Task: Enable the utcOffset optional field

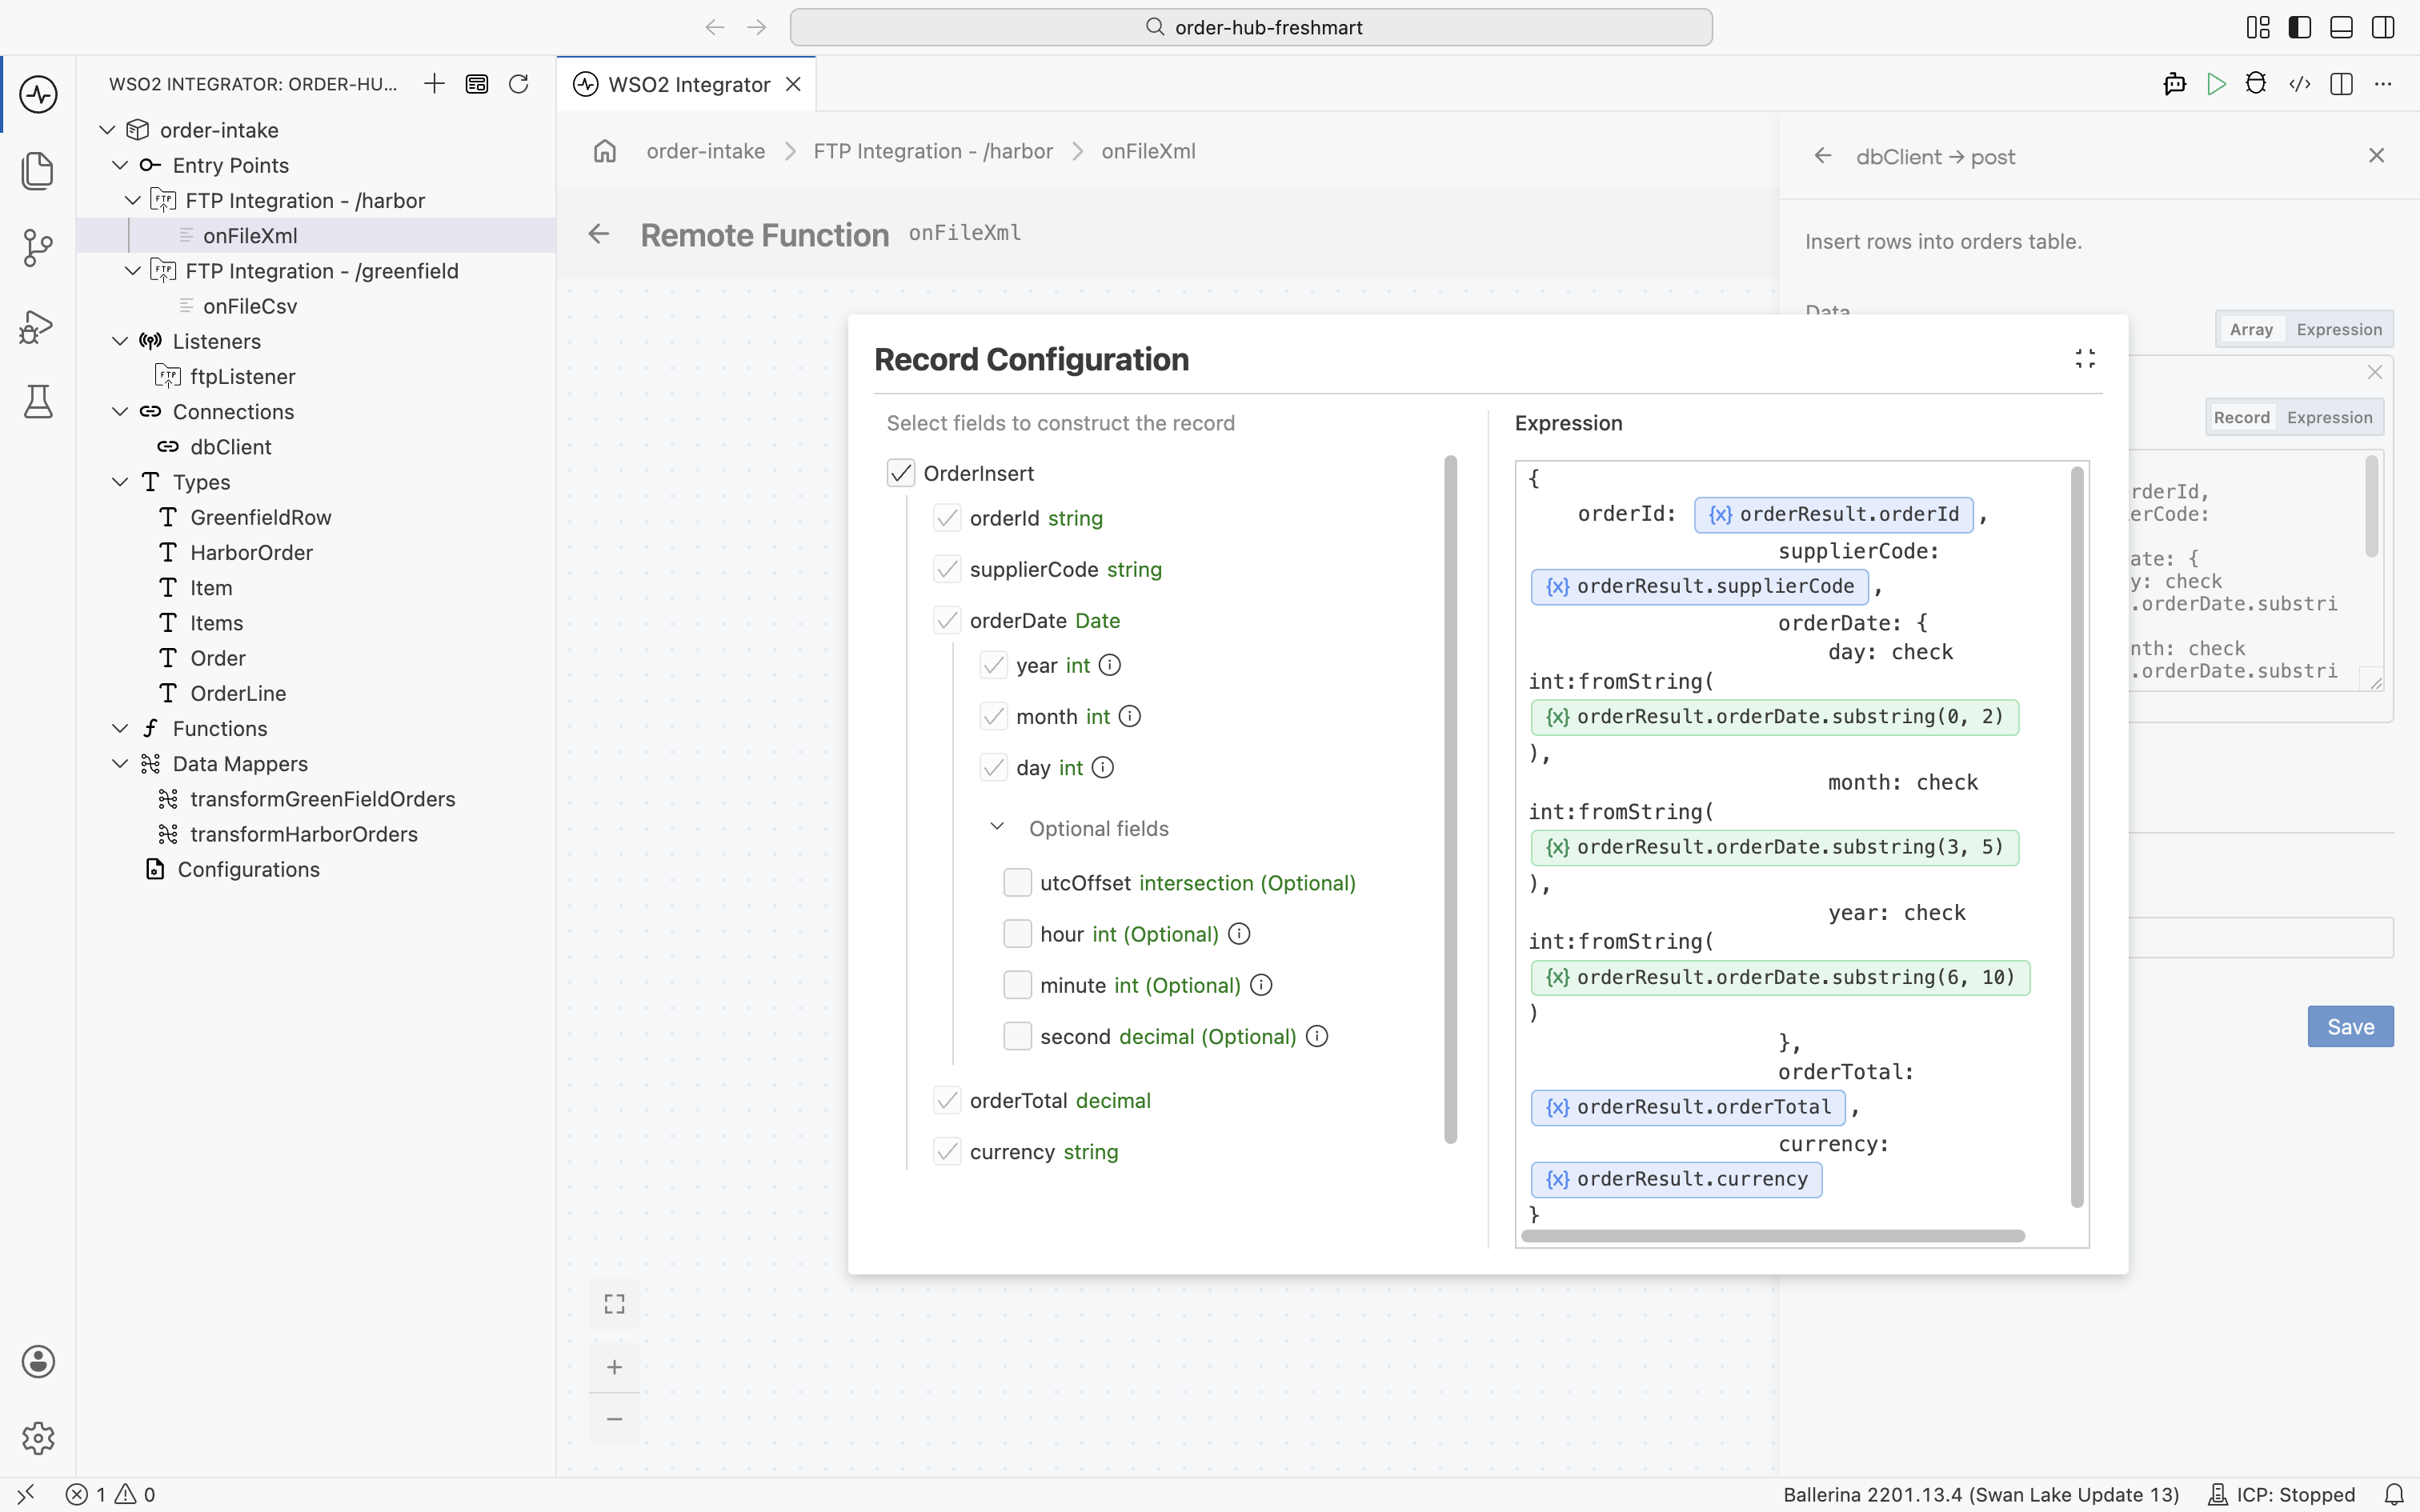Action: pyautogui.click(x=1017, y=882)
